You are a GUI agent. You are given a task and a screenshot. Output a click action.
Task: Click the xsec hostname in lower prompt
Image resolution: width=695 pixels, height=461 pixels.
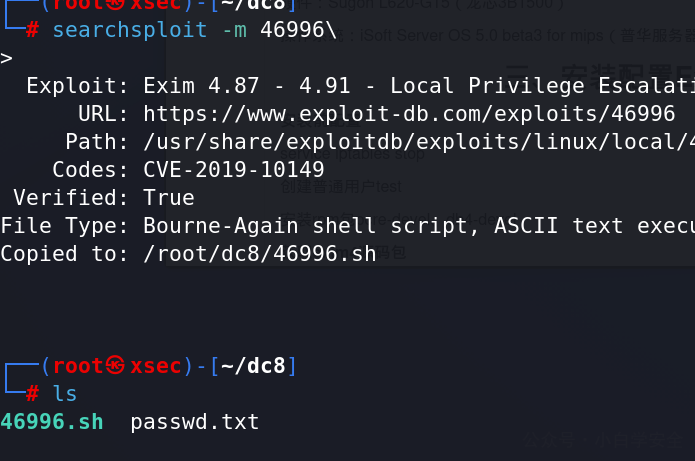click(x=156, y=366)
